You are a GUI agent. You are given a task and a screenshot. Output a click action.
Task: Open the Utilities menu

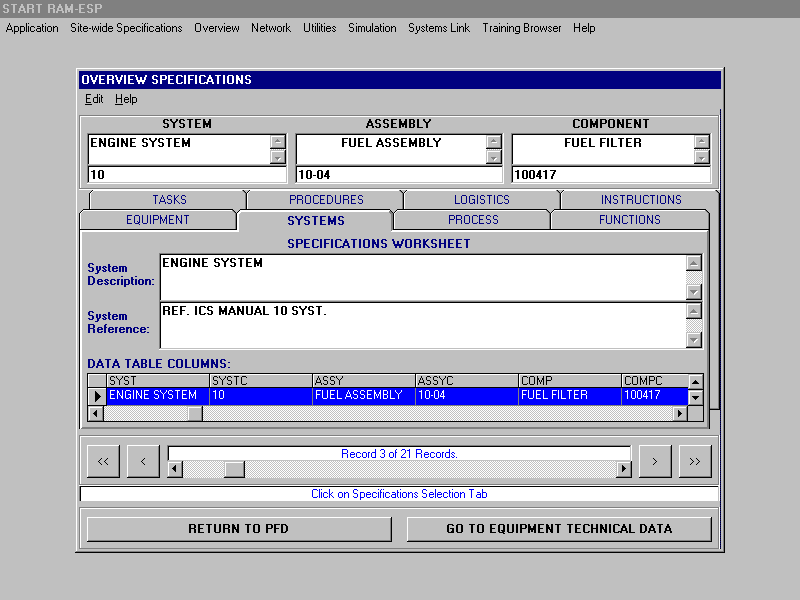pyautogui.click(x=319, y=28)
